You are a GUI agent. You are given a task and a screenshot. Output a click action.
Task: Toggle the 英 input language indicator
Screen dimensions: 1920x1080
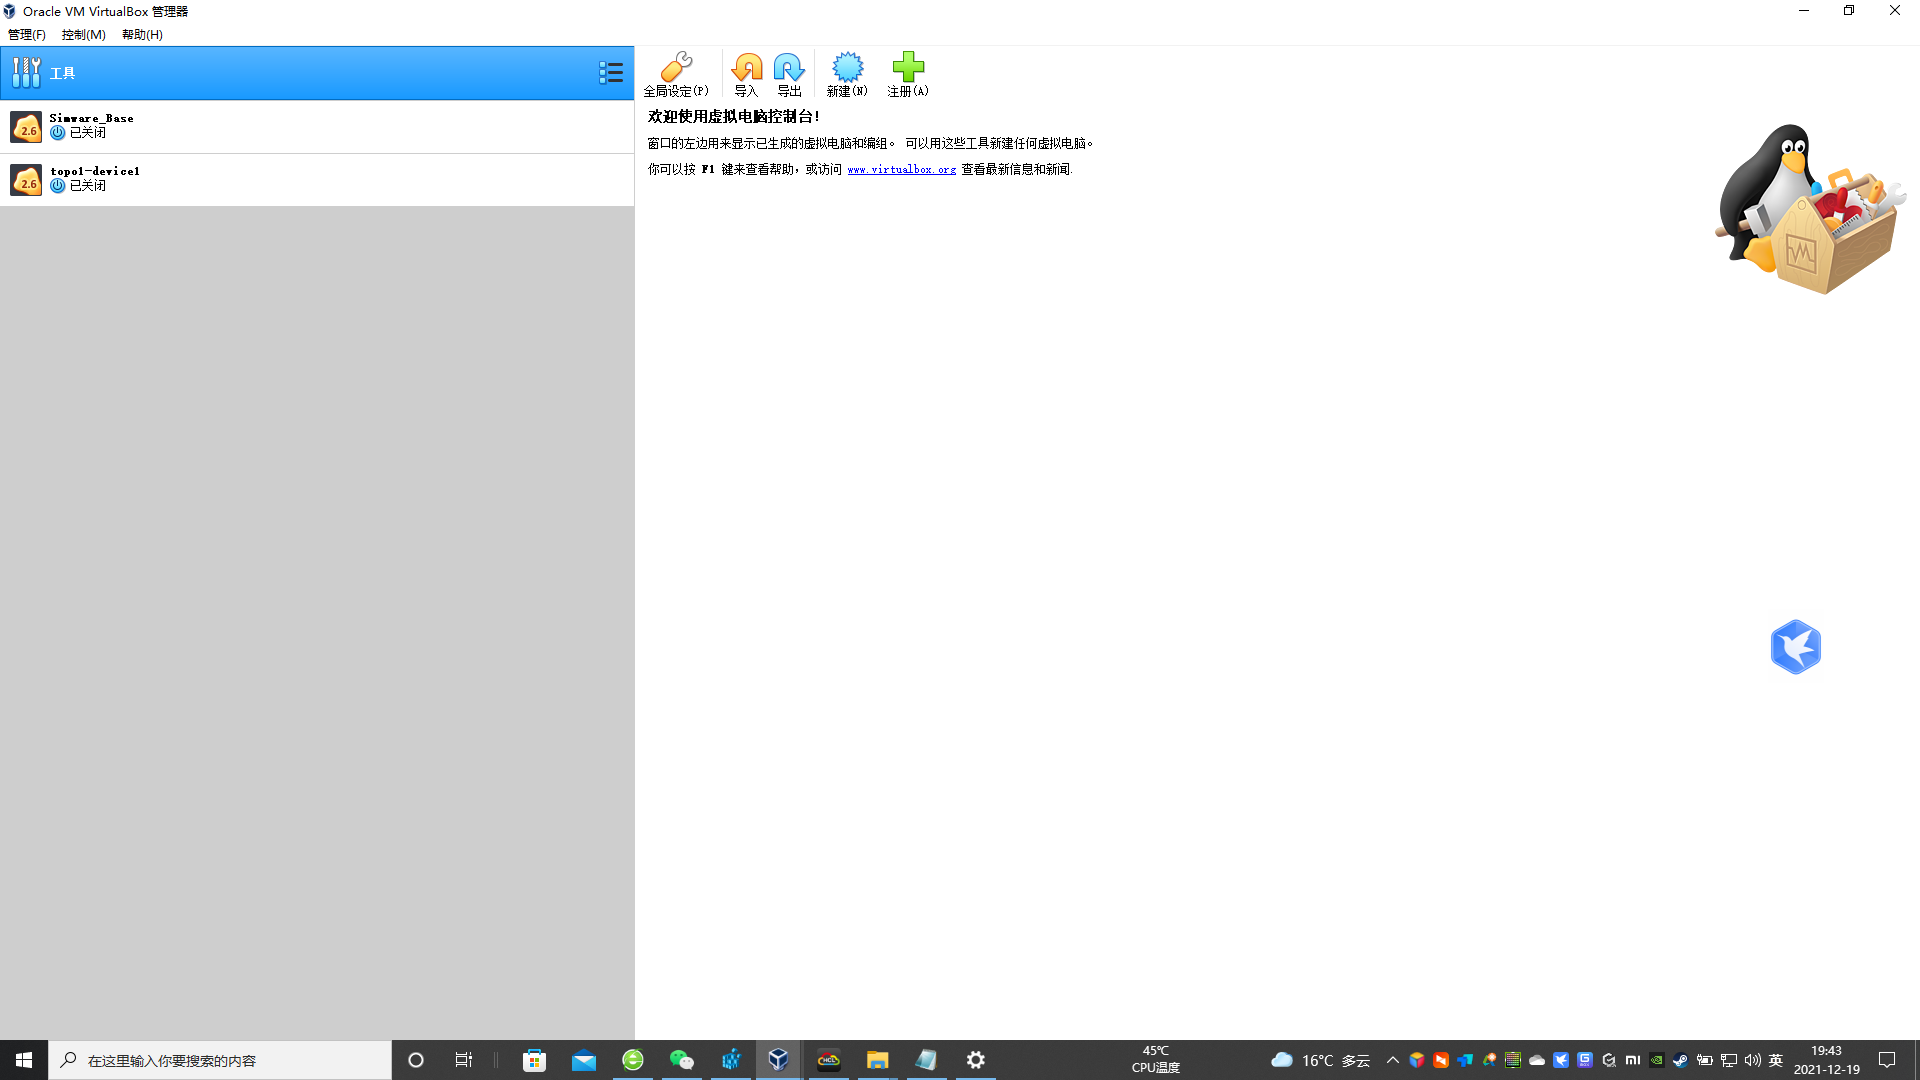click(1776, 1060)
